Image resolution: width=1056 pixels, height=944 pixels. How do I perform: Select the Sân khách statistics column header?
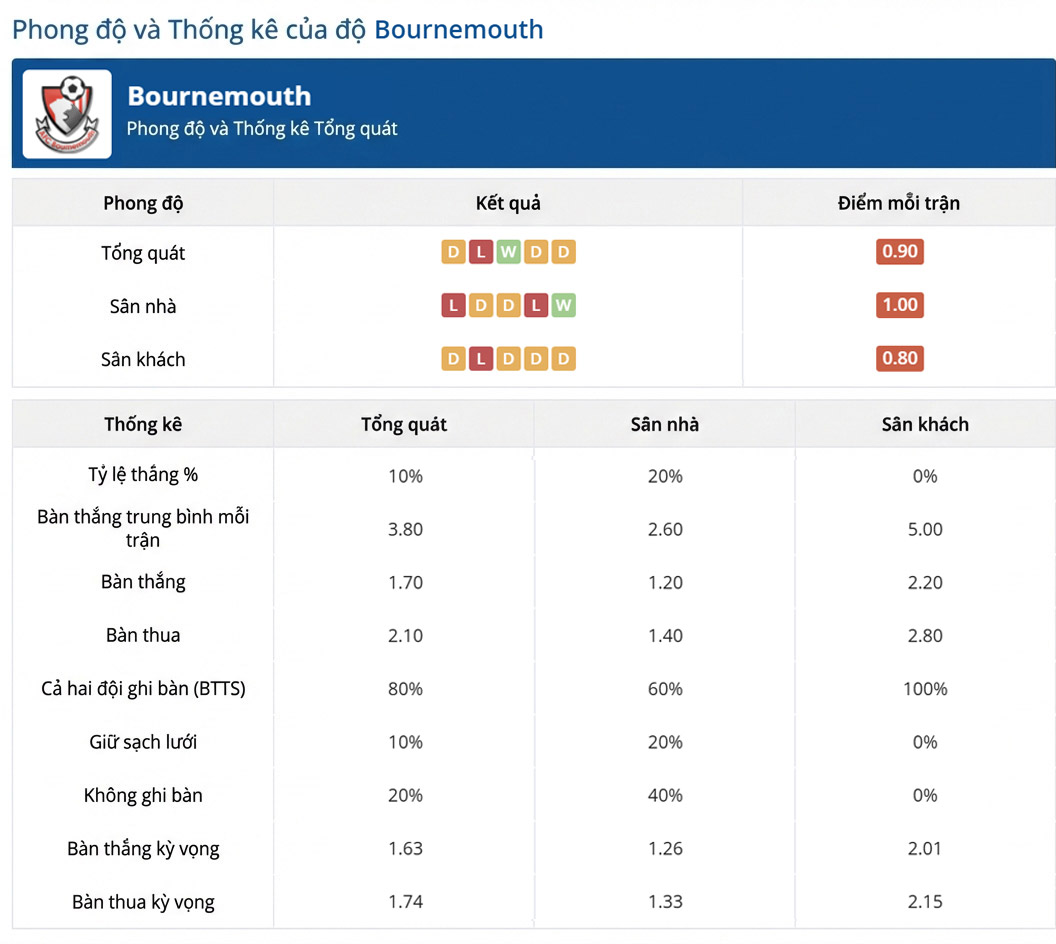tap(925, 424)
